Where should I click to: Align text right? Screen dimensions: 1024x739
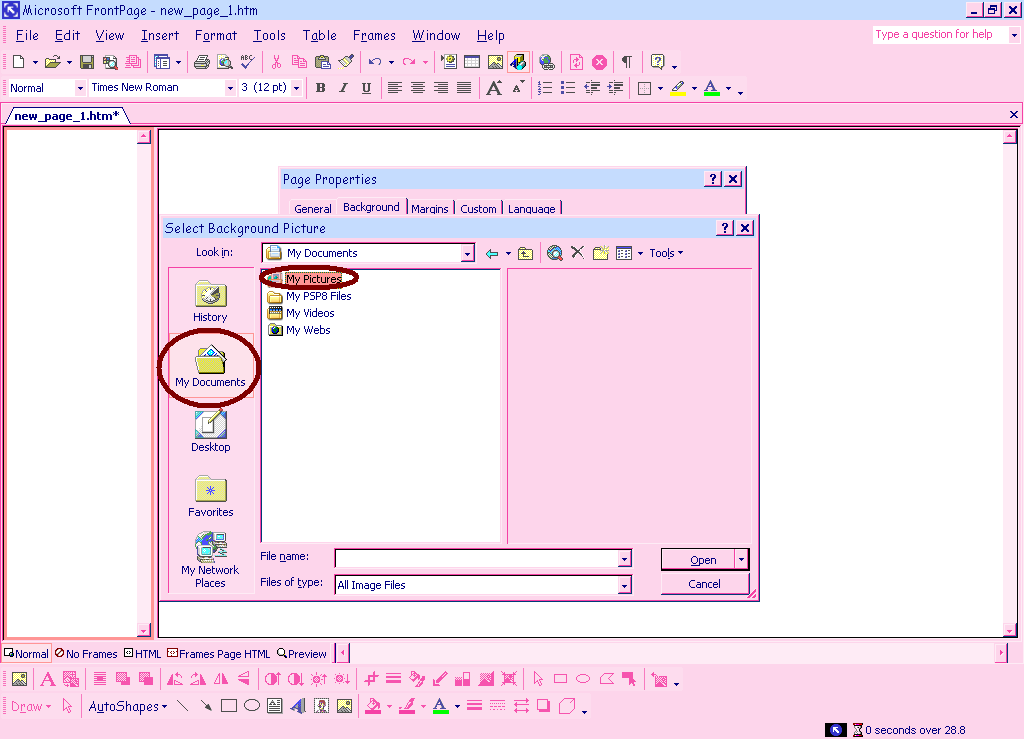pos(441,87)
